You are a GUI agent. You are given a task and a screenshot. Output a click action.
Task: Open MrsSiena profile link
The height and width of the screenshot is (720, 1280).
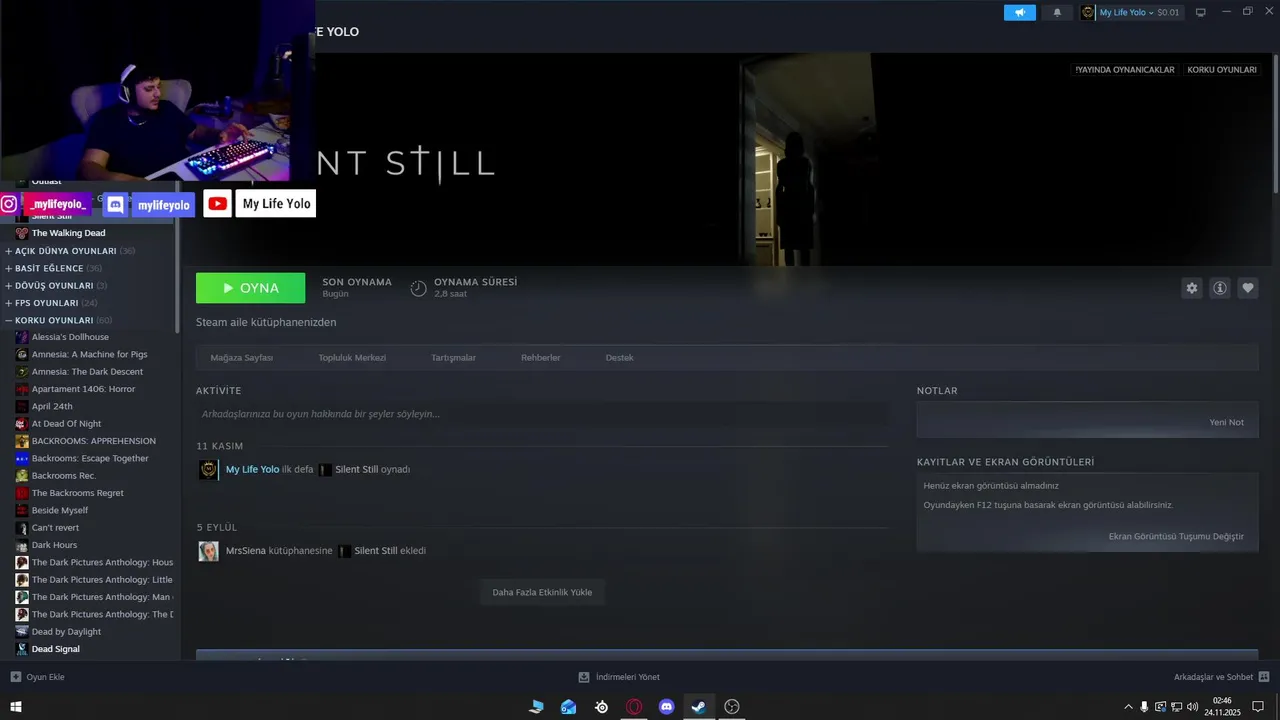coord(246,550)
